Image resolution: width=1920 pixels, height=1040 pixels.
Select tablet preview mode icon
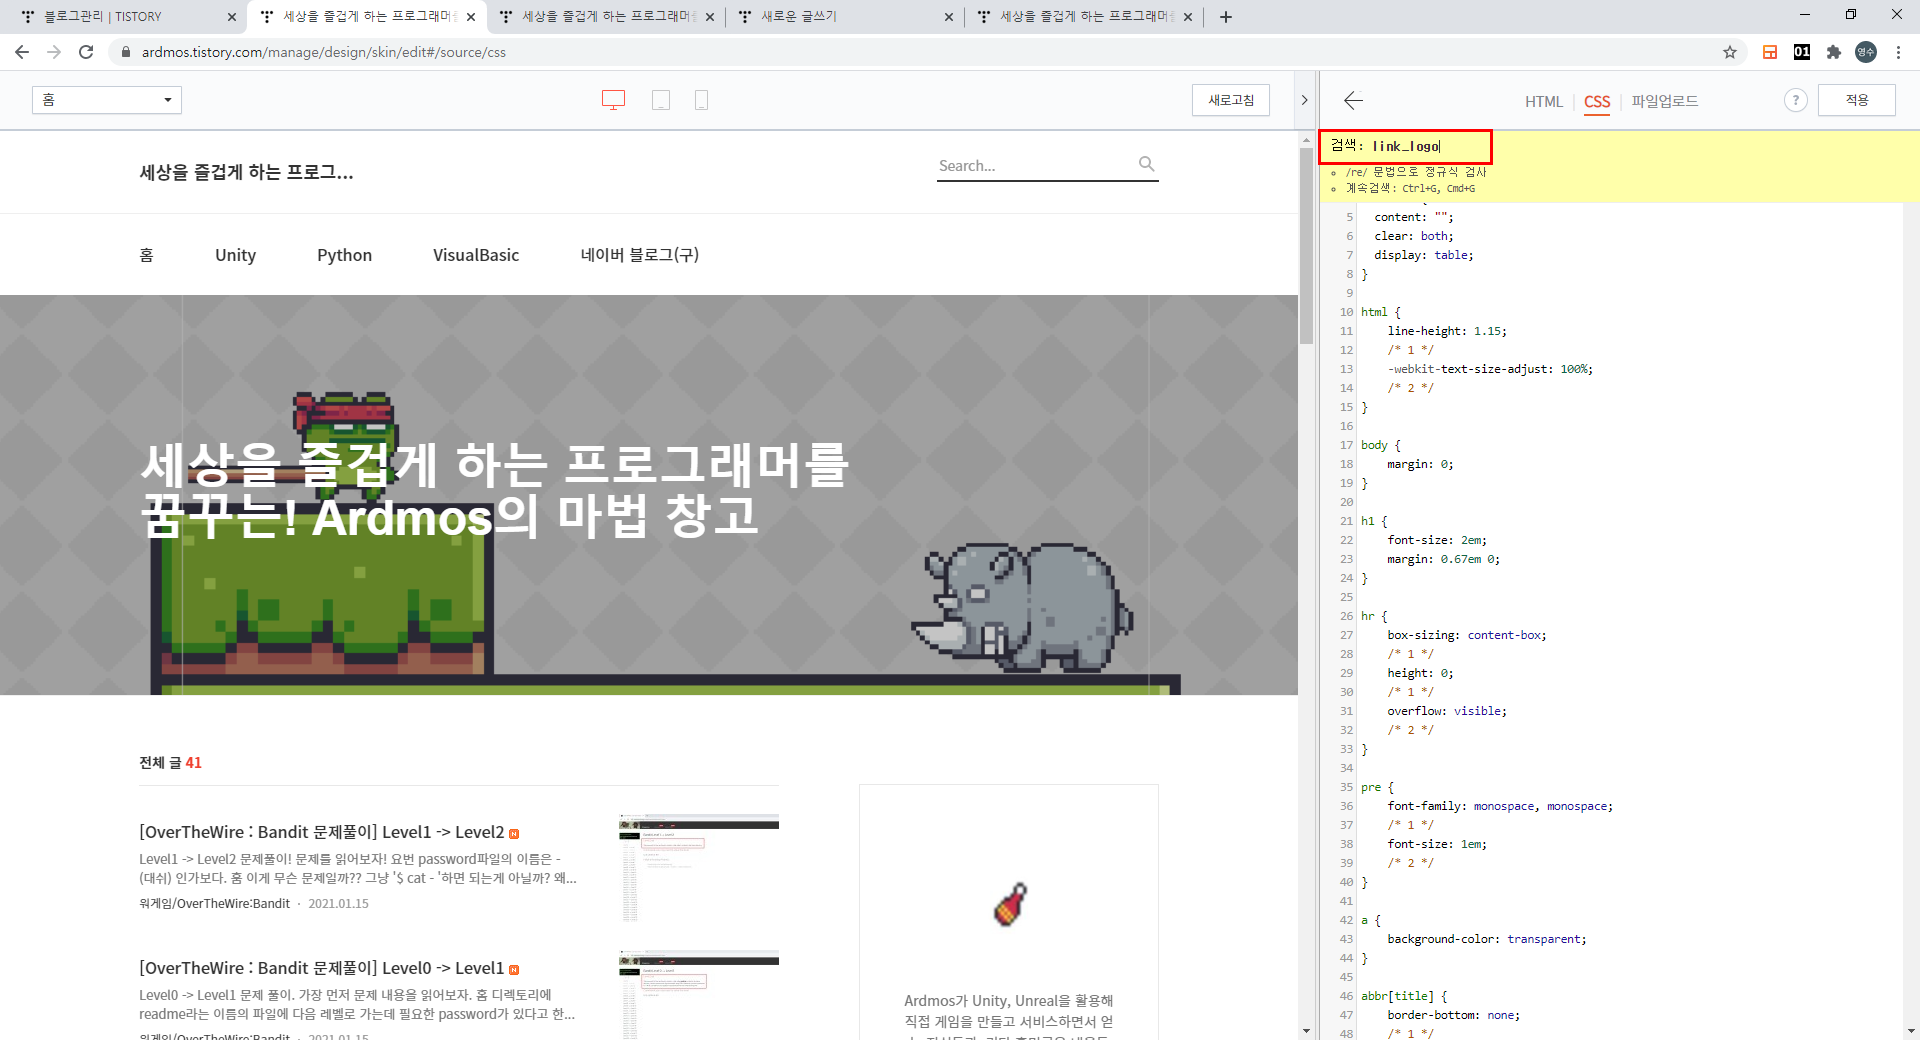[661, 100]
